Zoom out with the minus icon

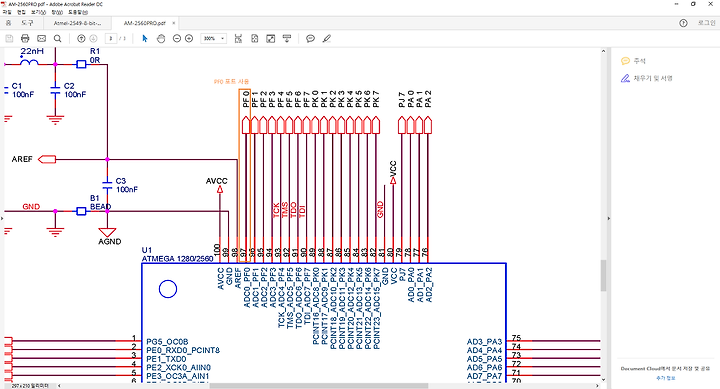[x=177, y=39]
